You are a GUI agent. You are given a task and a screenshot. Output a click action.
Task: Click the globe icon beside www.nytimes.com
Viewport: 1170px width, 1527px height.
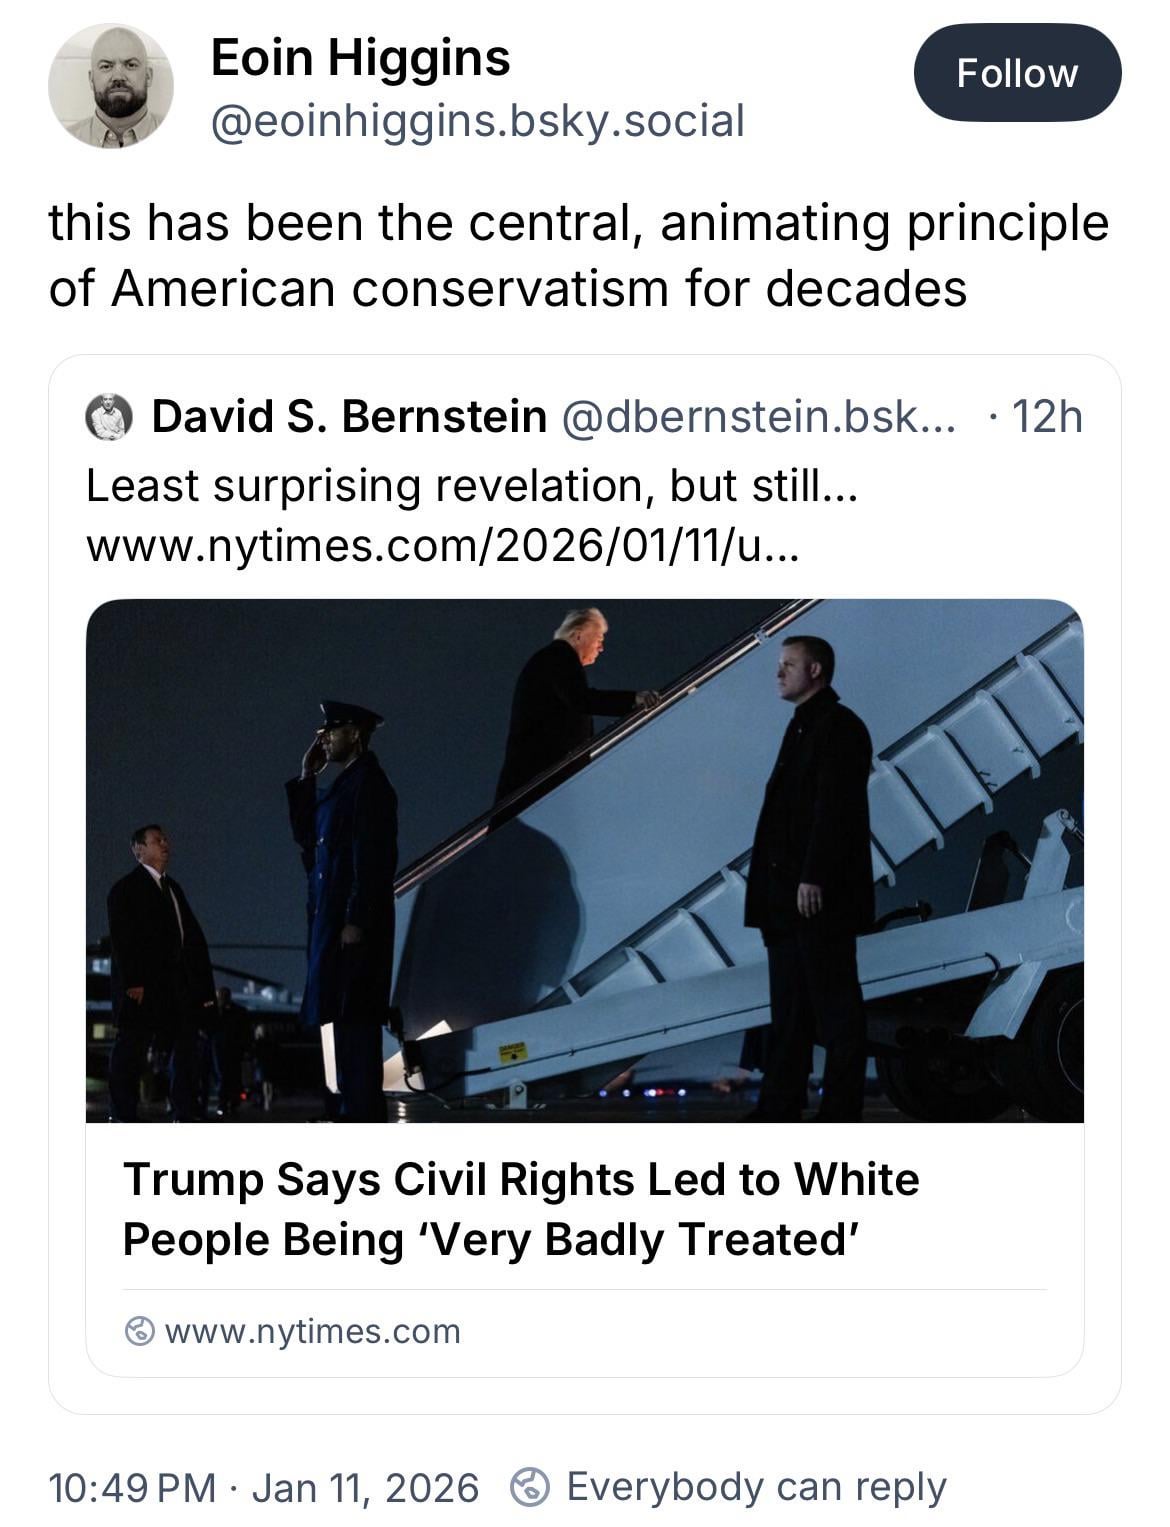click(x=140, y=1331)
